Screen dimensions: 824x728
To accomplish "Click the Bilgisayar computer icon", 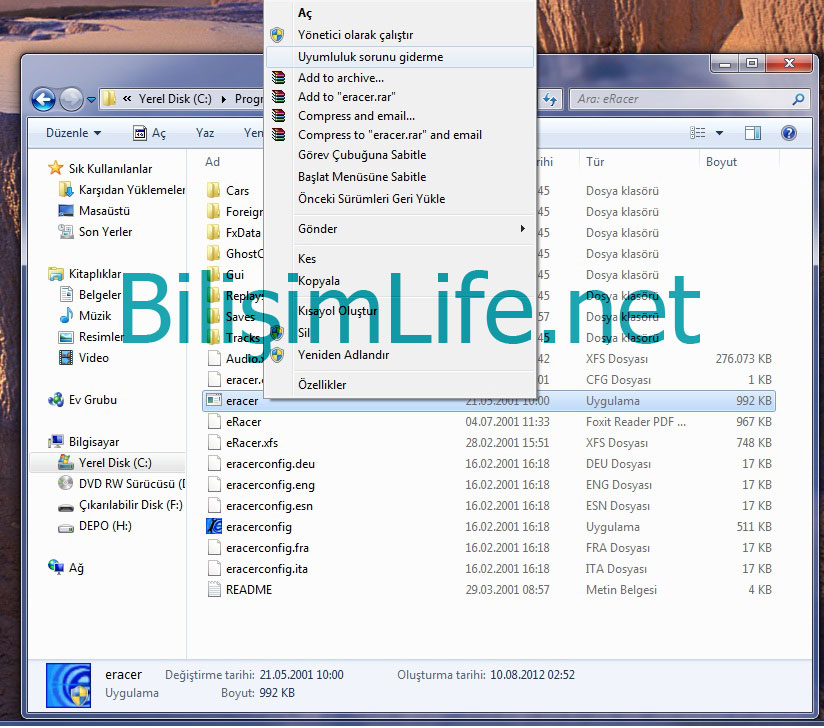I will (x=56, y=442).
